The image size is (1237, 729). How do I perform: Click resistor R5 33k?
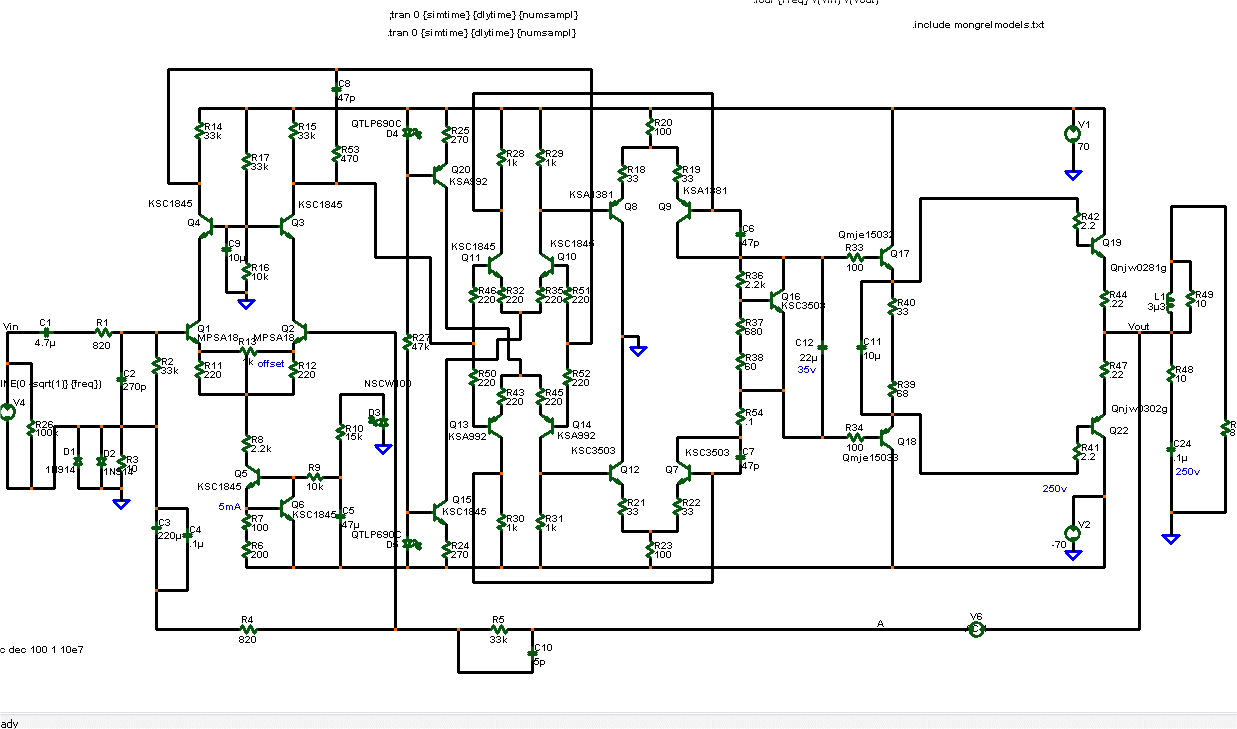[497, 629]
